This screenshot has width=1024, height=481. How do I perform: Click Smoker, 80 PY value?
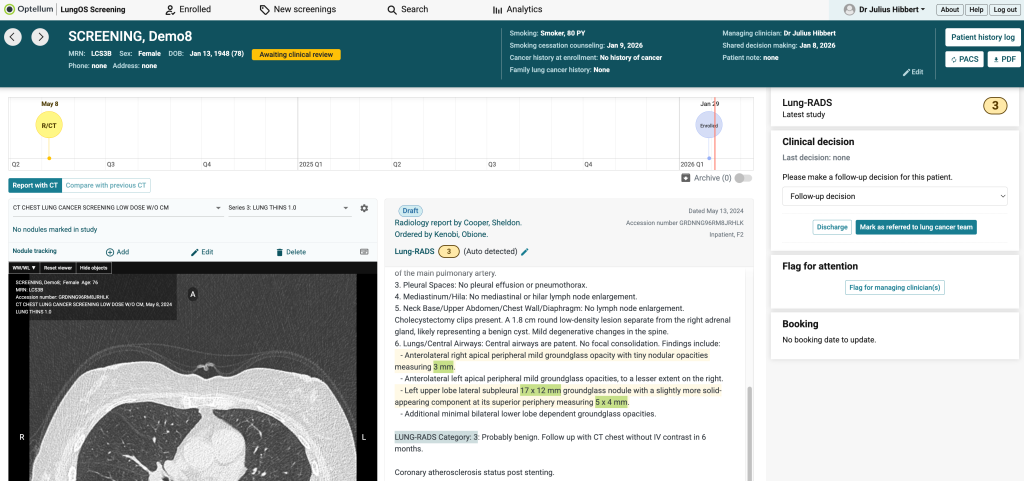click(x=564, y=33)
